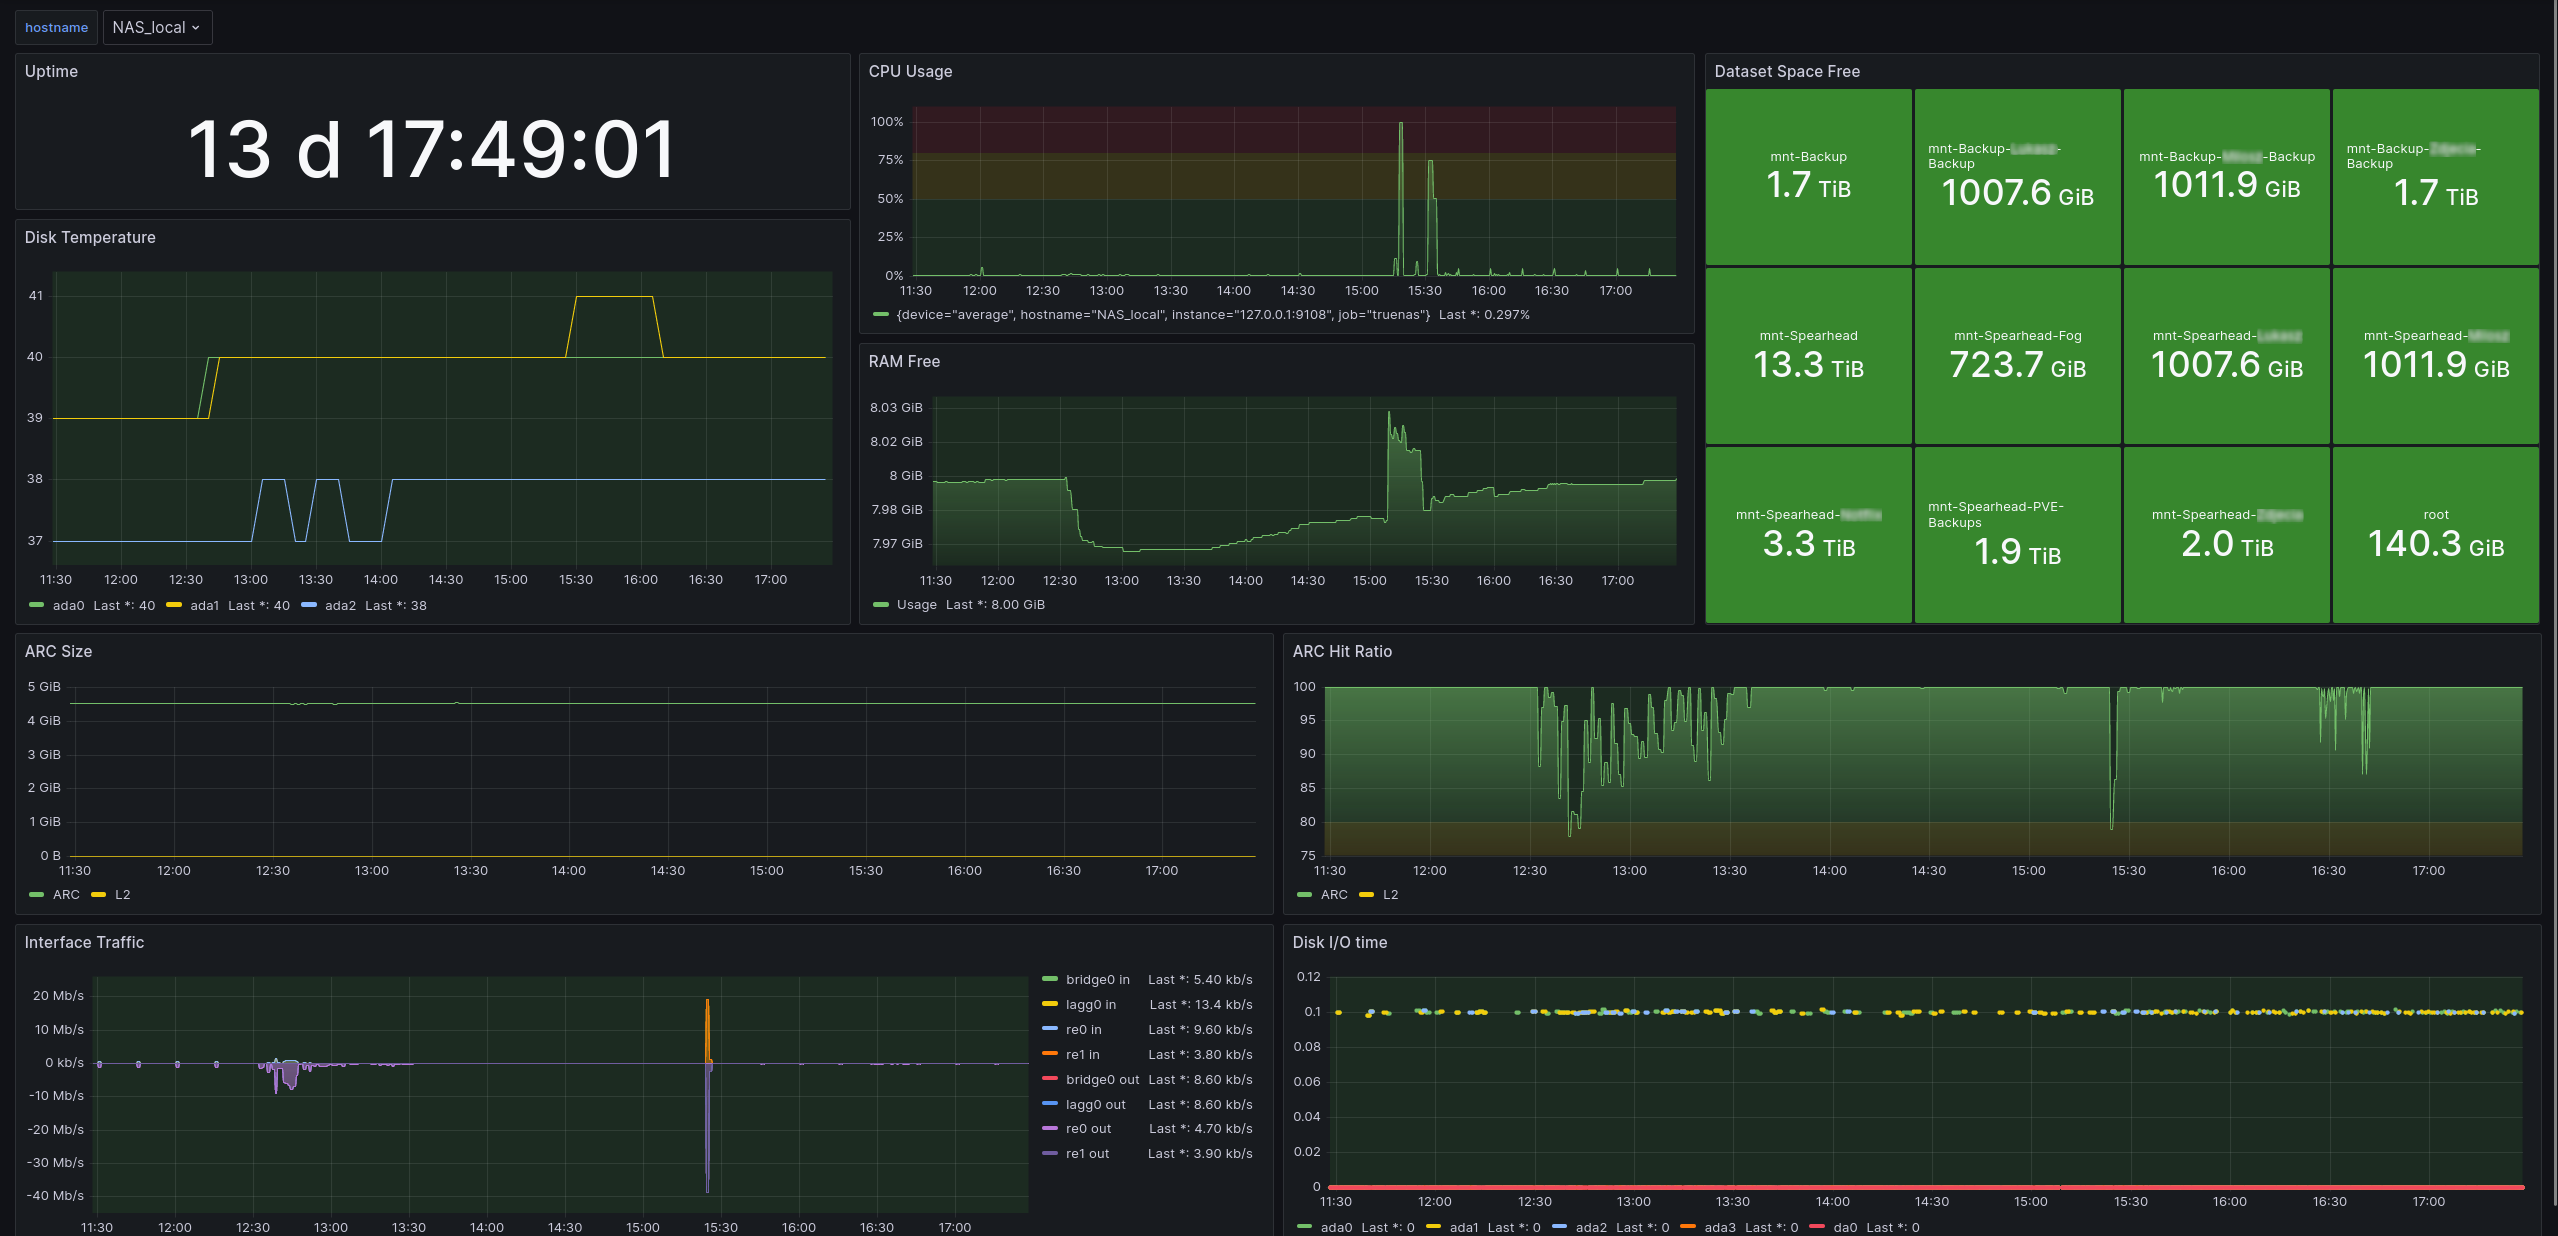Click ada0 legend color swatch in Disk Temperature
The width and height of the screenshot is (2558, 1236).
click(x=37, y=605)
